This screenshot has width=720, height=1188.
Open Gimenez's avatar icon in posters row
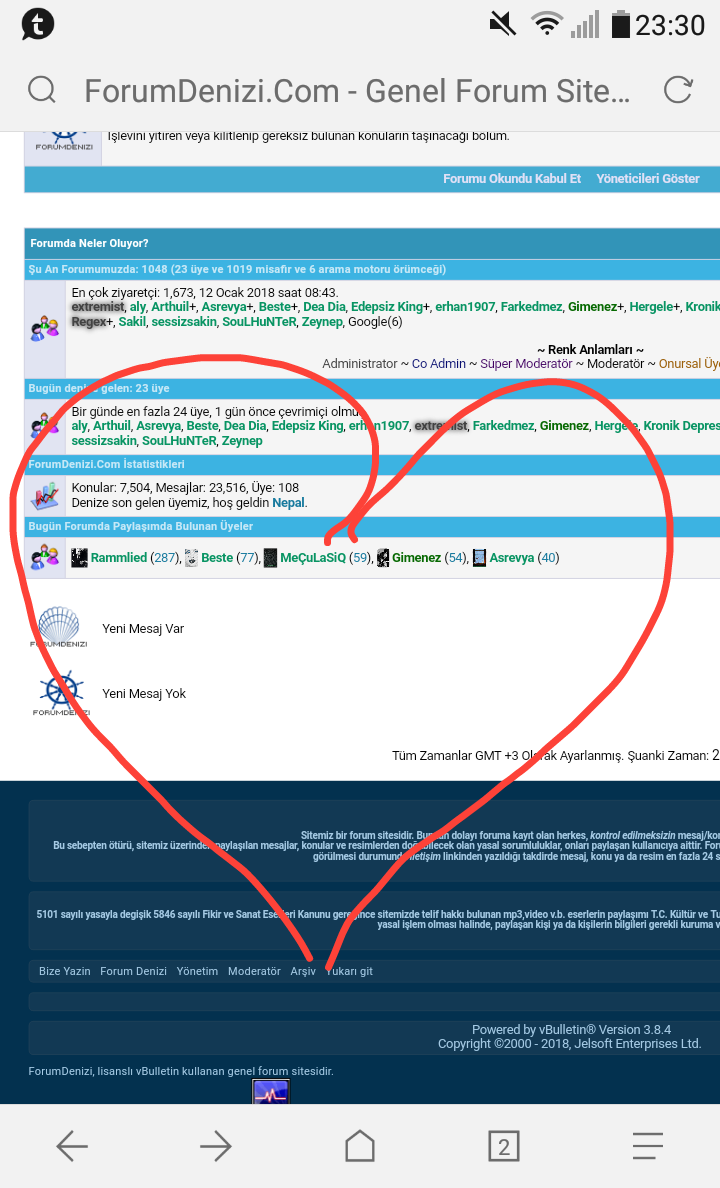pos(383,558)
